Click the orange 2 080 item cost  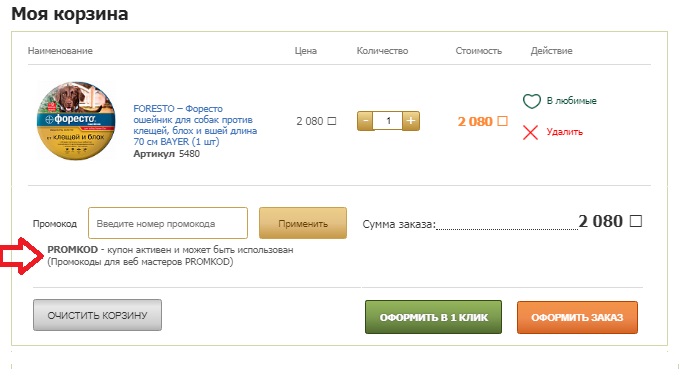pos(482,121)
